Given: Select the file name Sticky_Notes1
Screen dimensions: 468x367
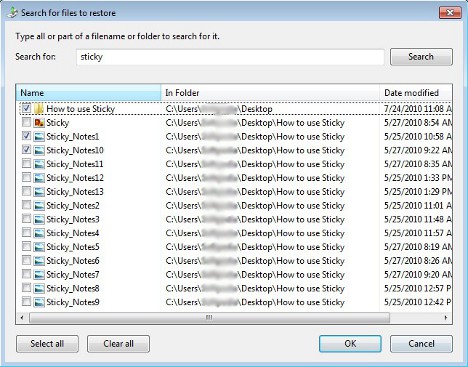Looking at the screenshot, I should point(73,136).
